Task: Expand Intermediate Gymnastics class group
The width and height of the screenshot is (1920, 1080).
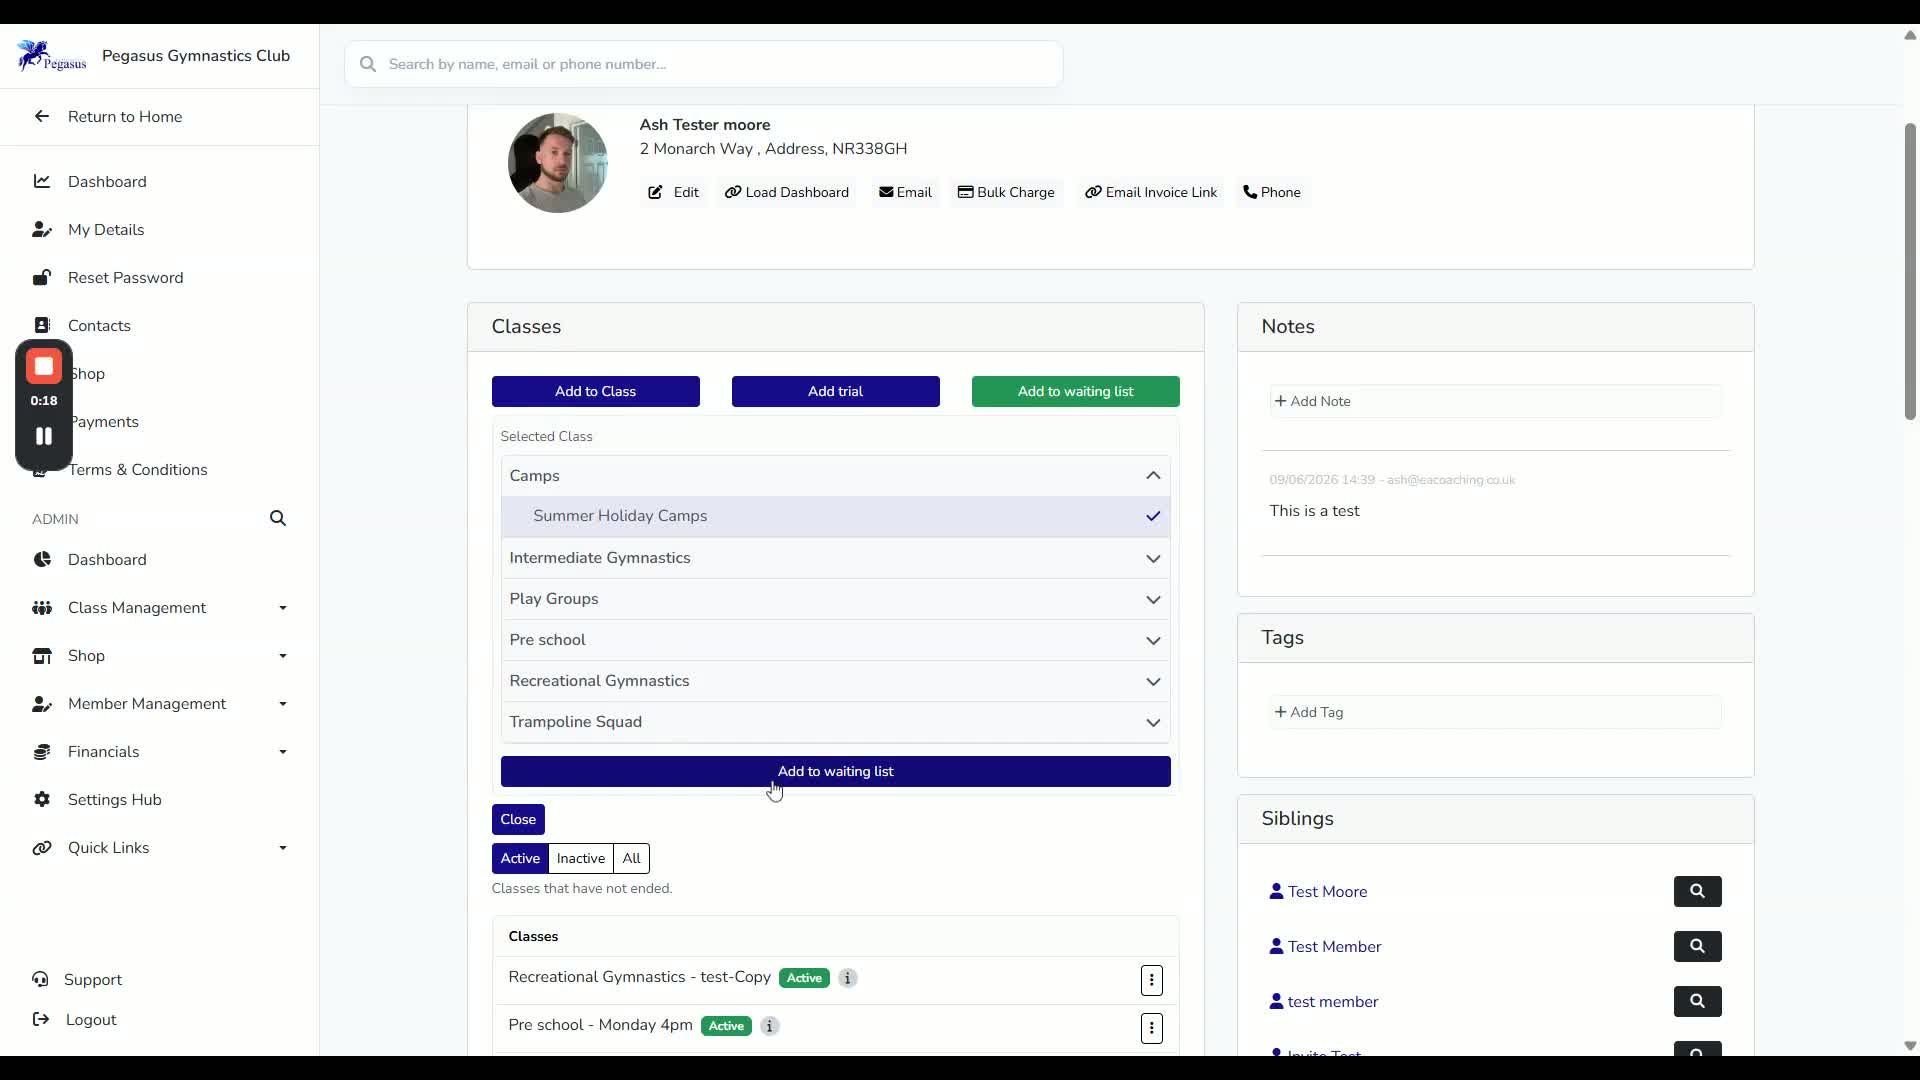Action: [x=835, y=558]
